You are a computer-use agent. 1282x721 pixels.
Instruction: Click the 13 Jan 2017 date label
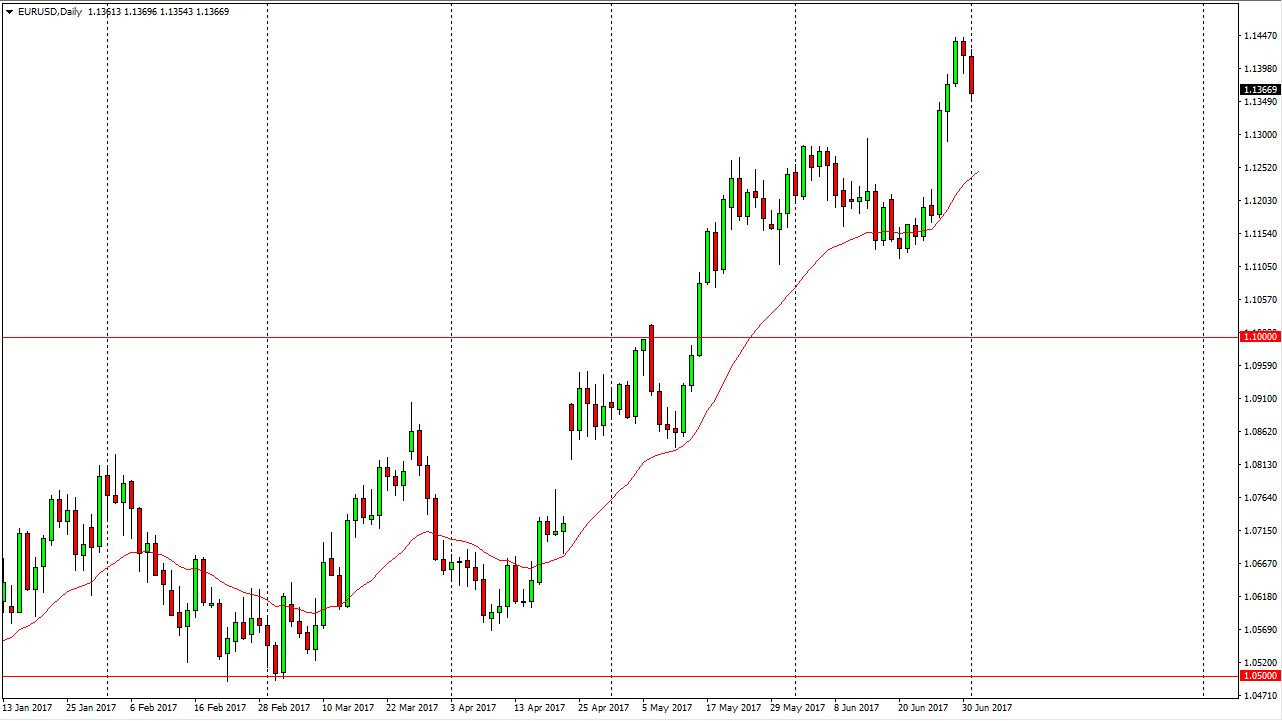click(x=28, y=708)
